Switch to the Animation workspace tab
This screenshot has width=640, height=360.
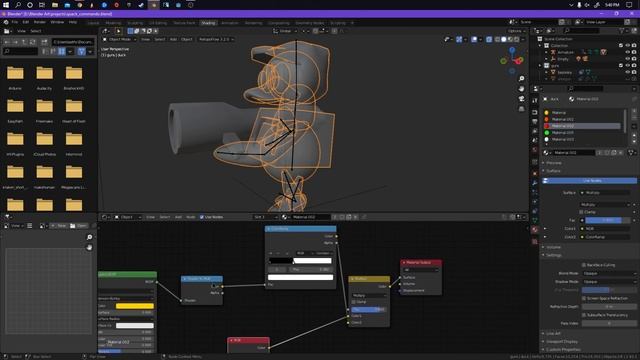pyautogui.click(x=229, y=23)
